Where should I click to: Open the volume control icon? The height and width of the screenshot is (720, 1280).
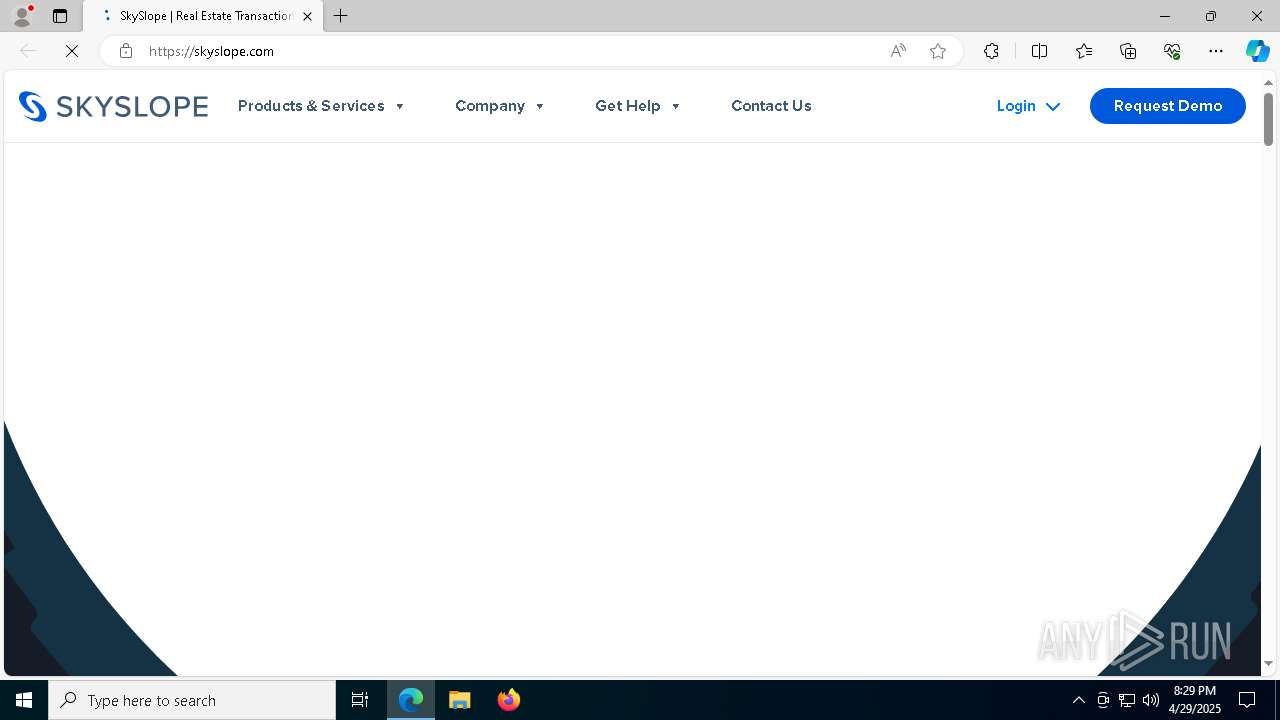click(x=1151, y=700)
